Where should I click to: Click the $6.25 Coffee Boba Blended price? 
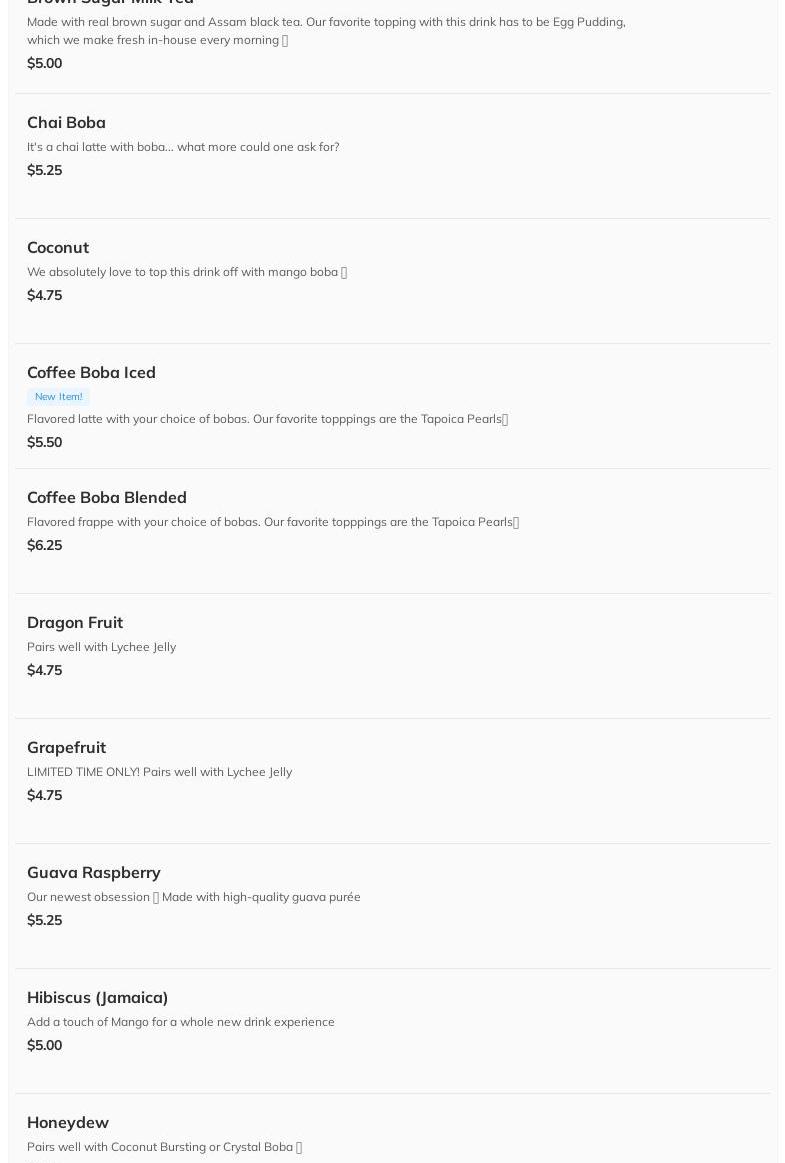(x=45, y=545)
